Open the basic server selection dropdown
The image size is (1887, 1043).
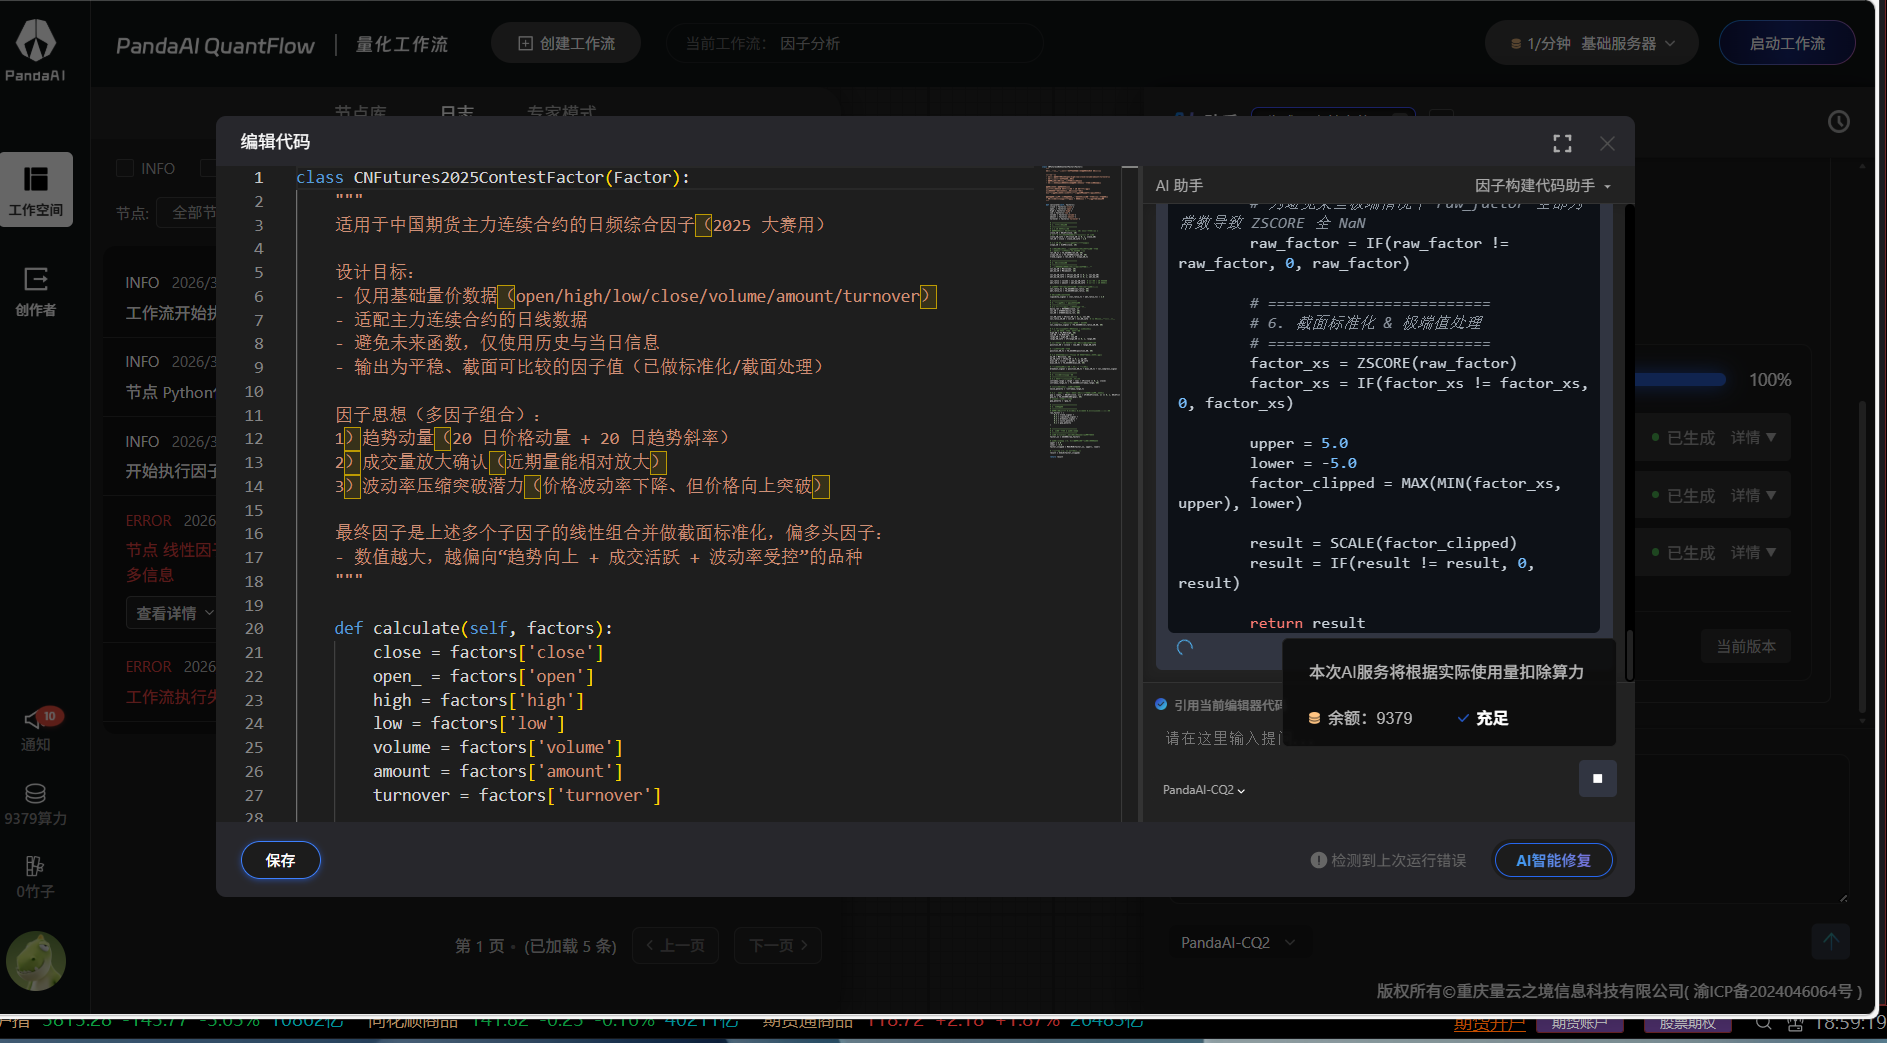click(1592, 44)
